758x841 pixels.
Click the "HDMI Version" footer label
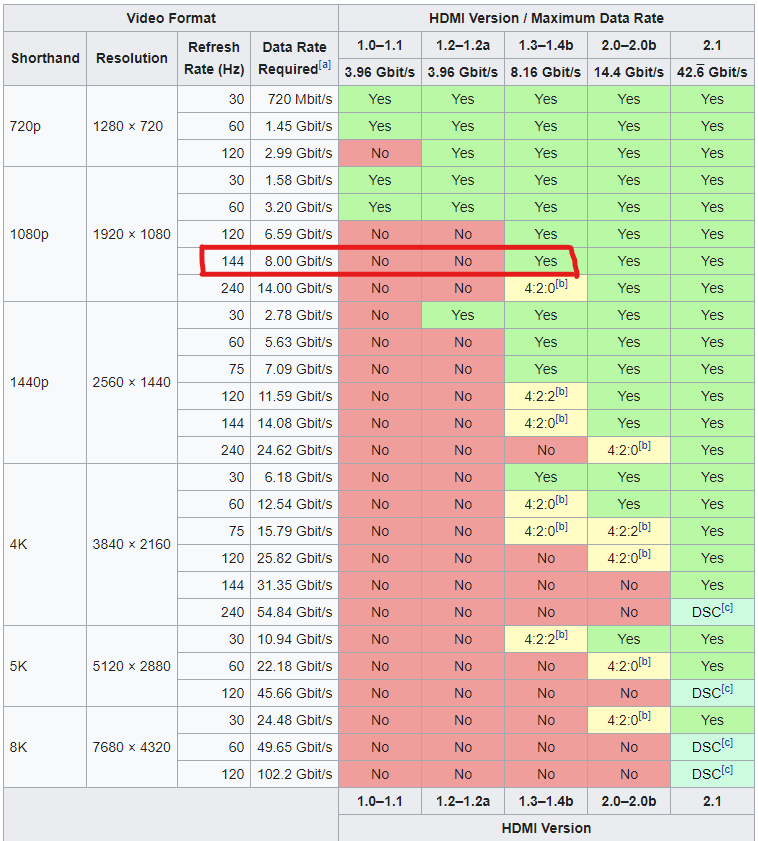click(546, 828)
